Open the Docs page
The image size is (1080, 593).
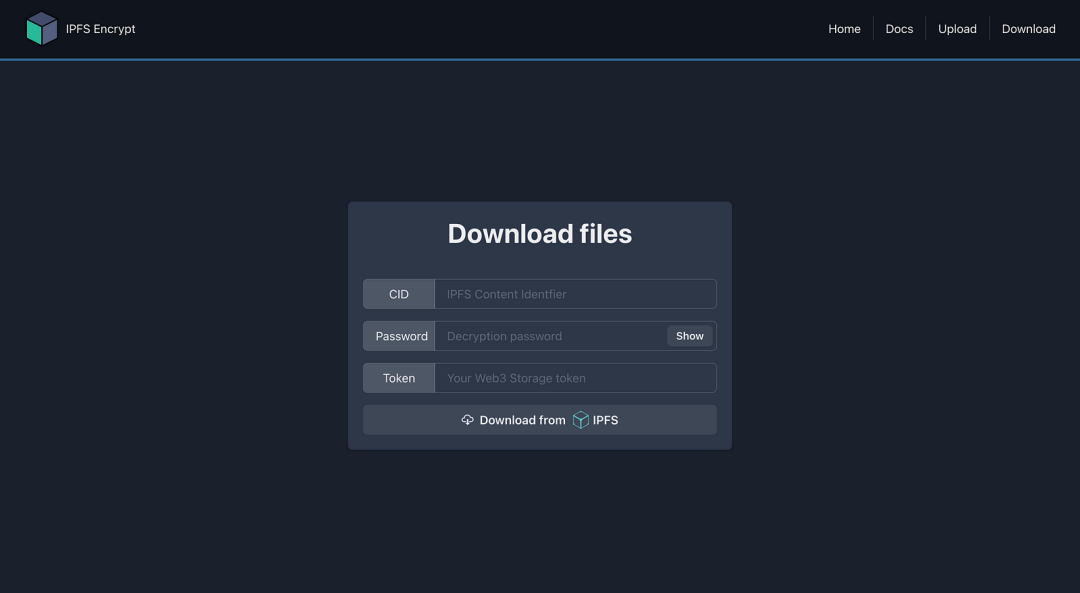point(899,29)
